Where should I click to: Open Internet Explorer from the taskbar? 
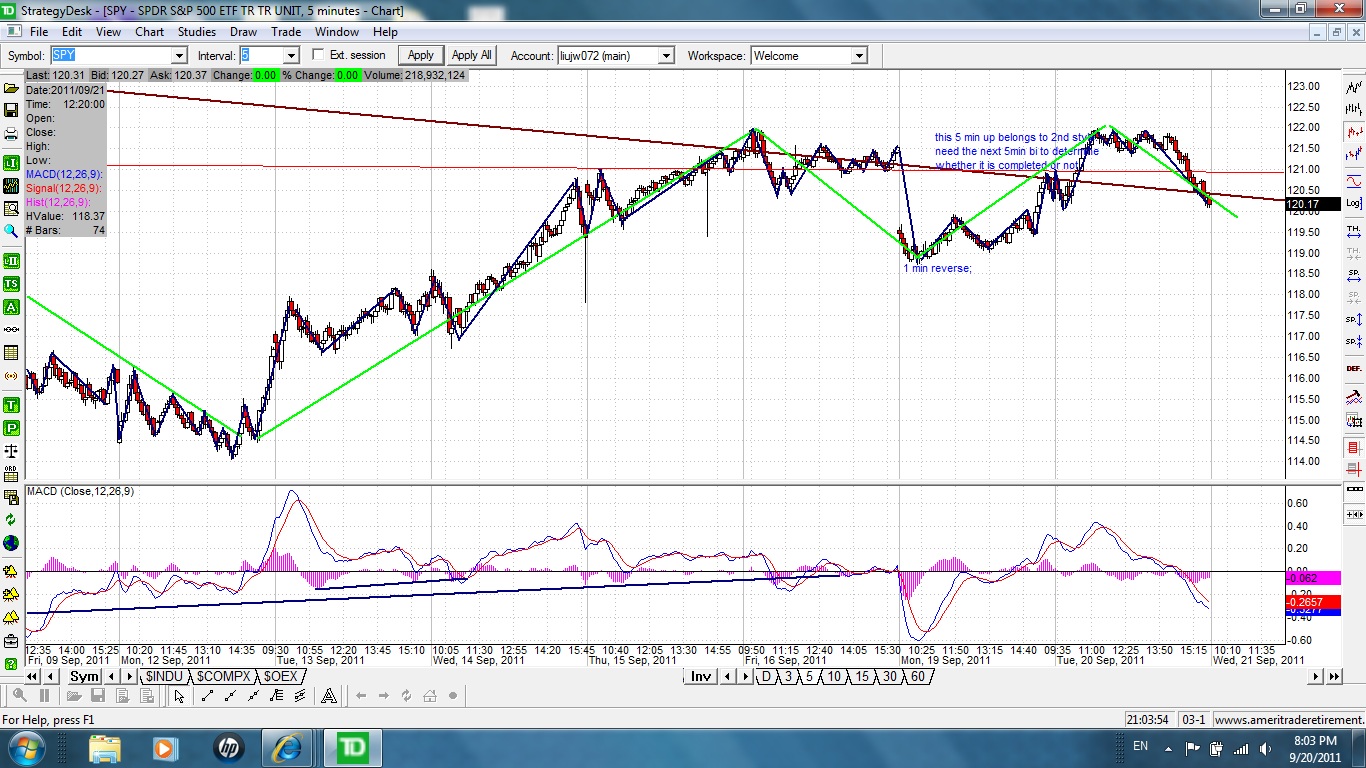(288, 748)
